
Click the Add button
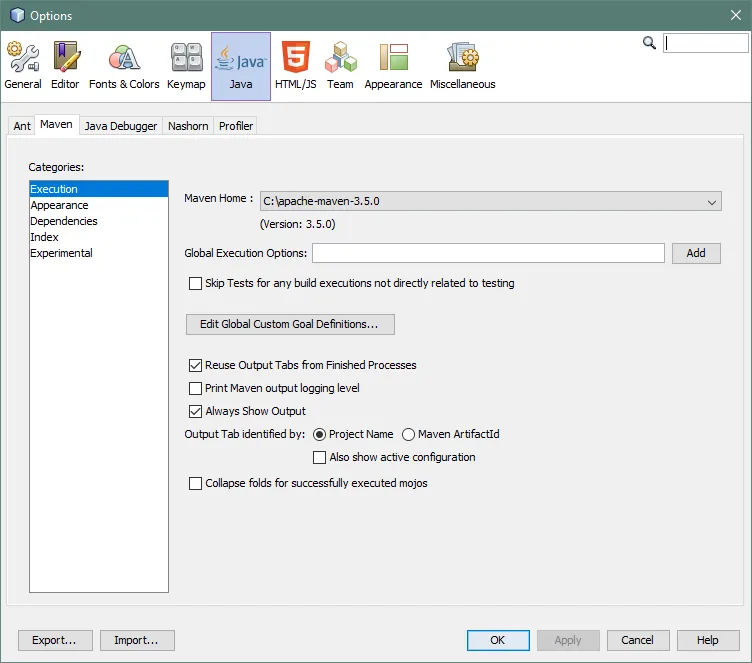[696, 253]
